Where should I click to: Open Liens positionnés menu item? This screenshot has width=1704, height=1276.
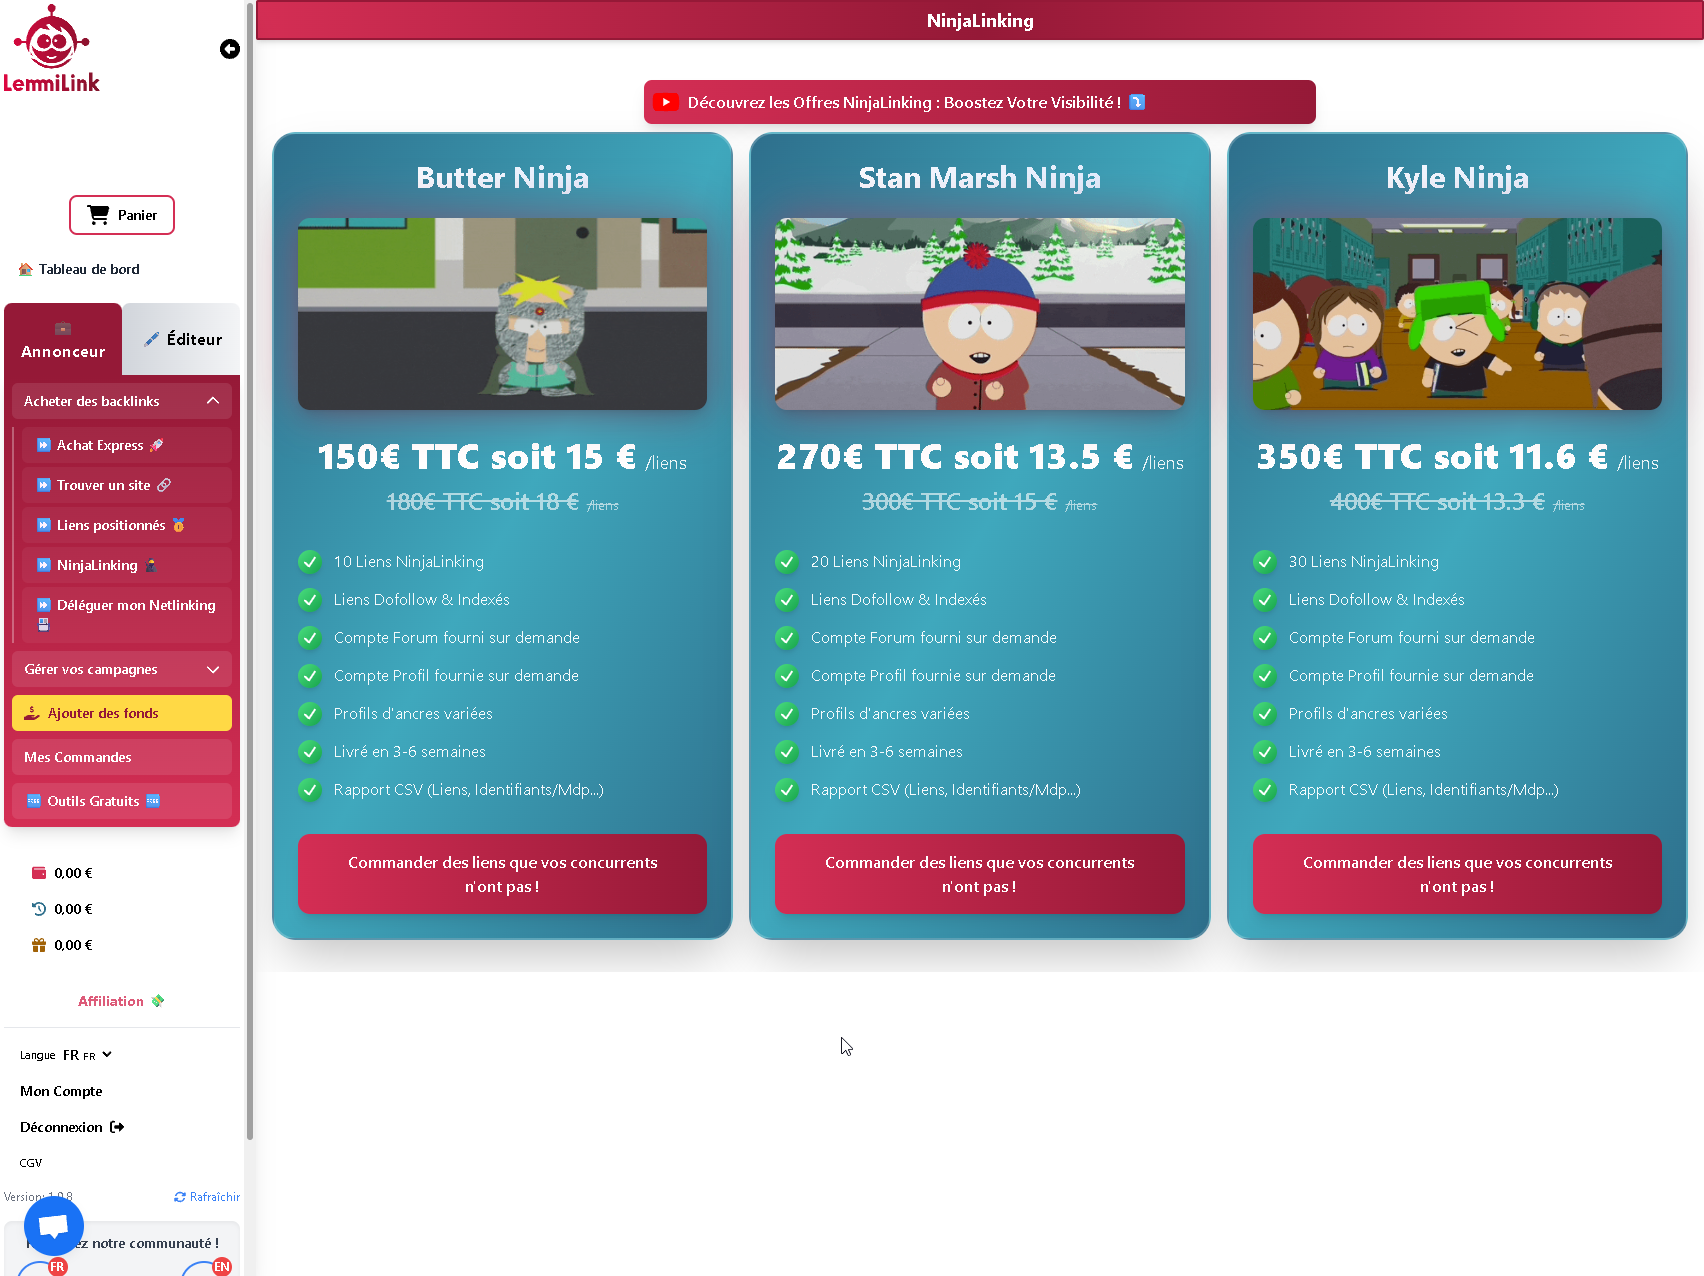coord(126,525)
